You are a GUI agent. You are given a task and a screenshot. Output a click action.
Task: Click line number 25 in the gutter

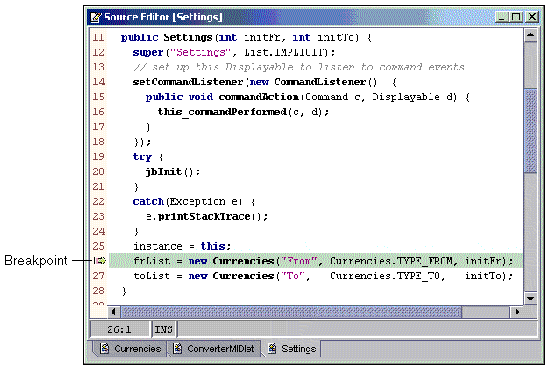coord(98,246)
